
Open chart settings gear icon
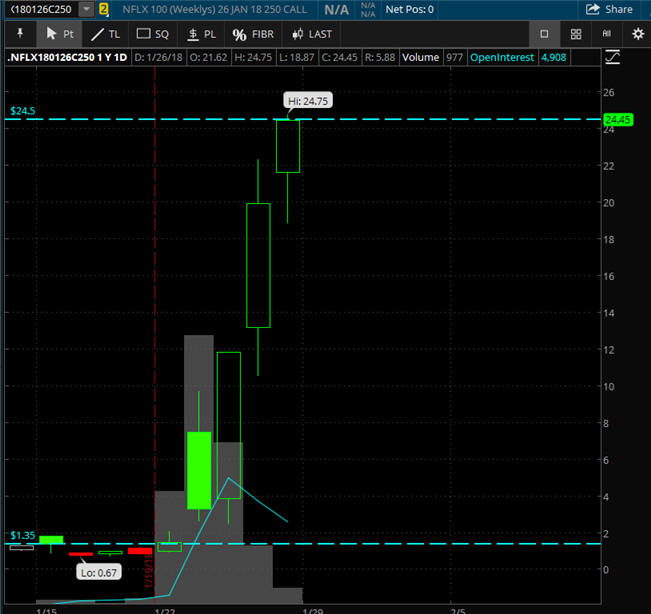point(637,34)
